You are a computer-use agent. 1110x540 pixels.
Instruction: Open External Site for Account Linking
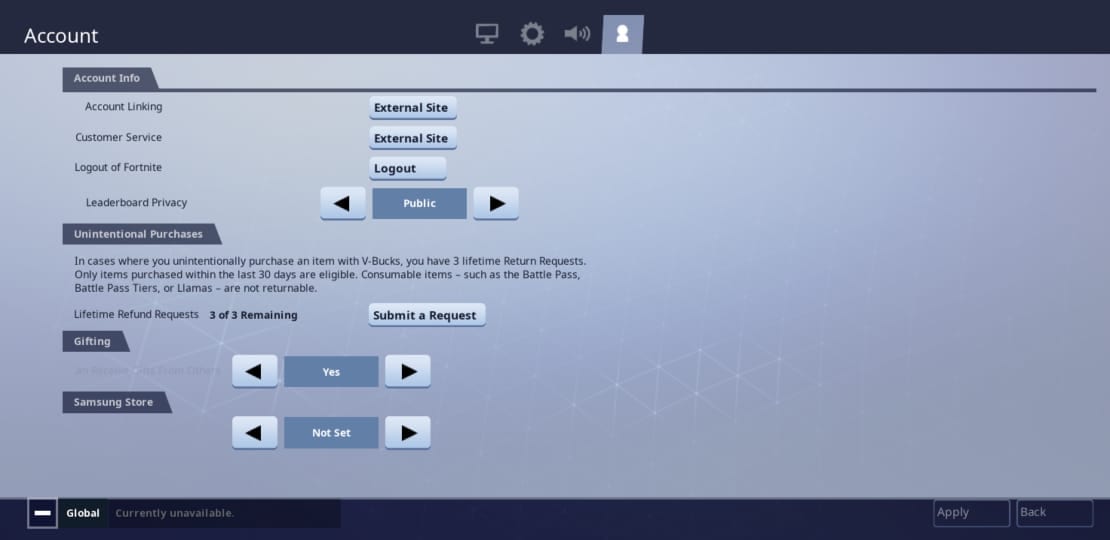click(412, 108)
